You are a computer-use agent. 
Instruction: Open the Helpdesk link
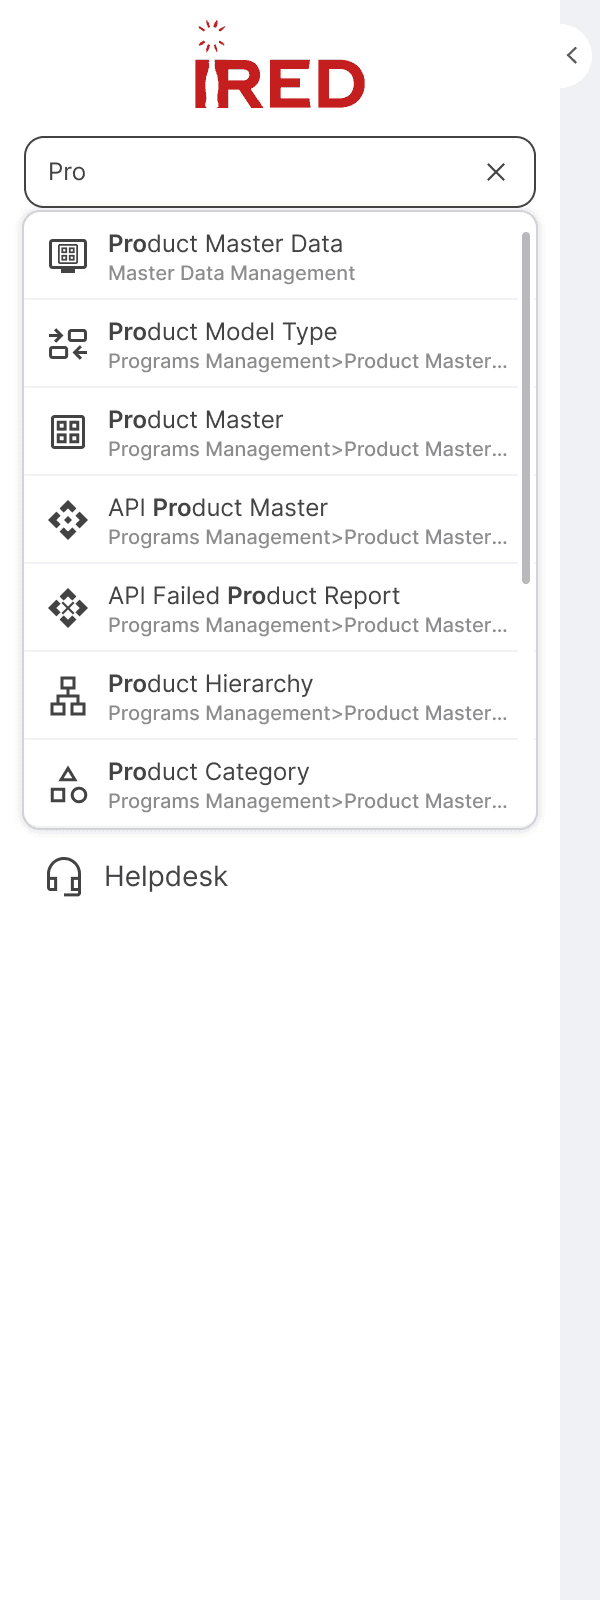pyautogui.click(x=166, y=877)
